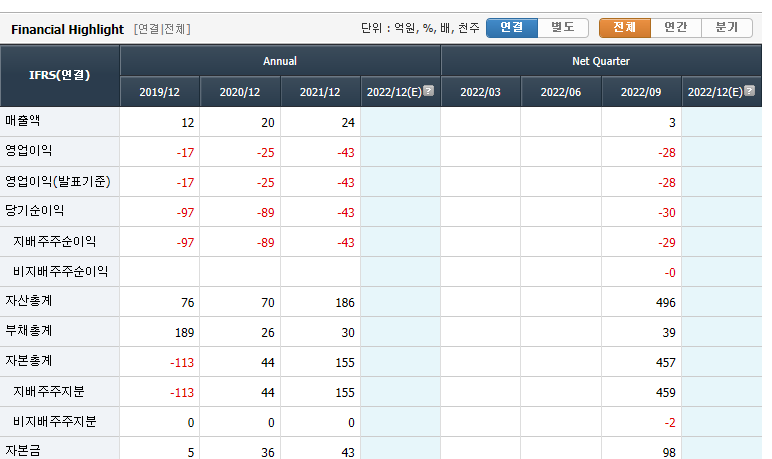Select the 영업이익 row label

pyautogui.click(x=29, y=151)
